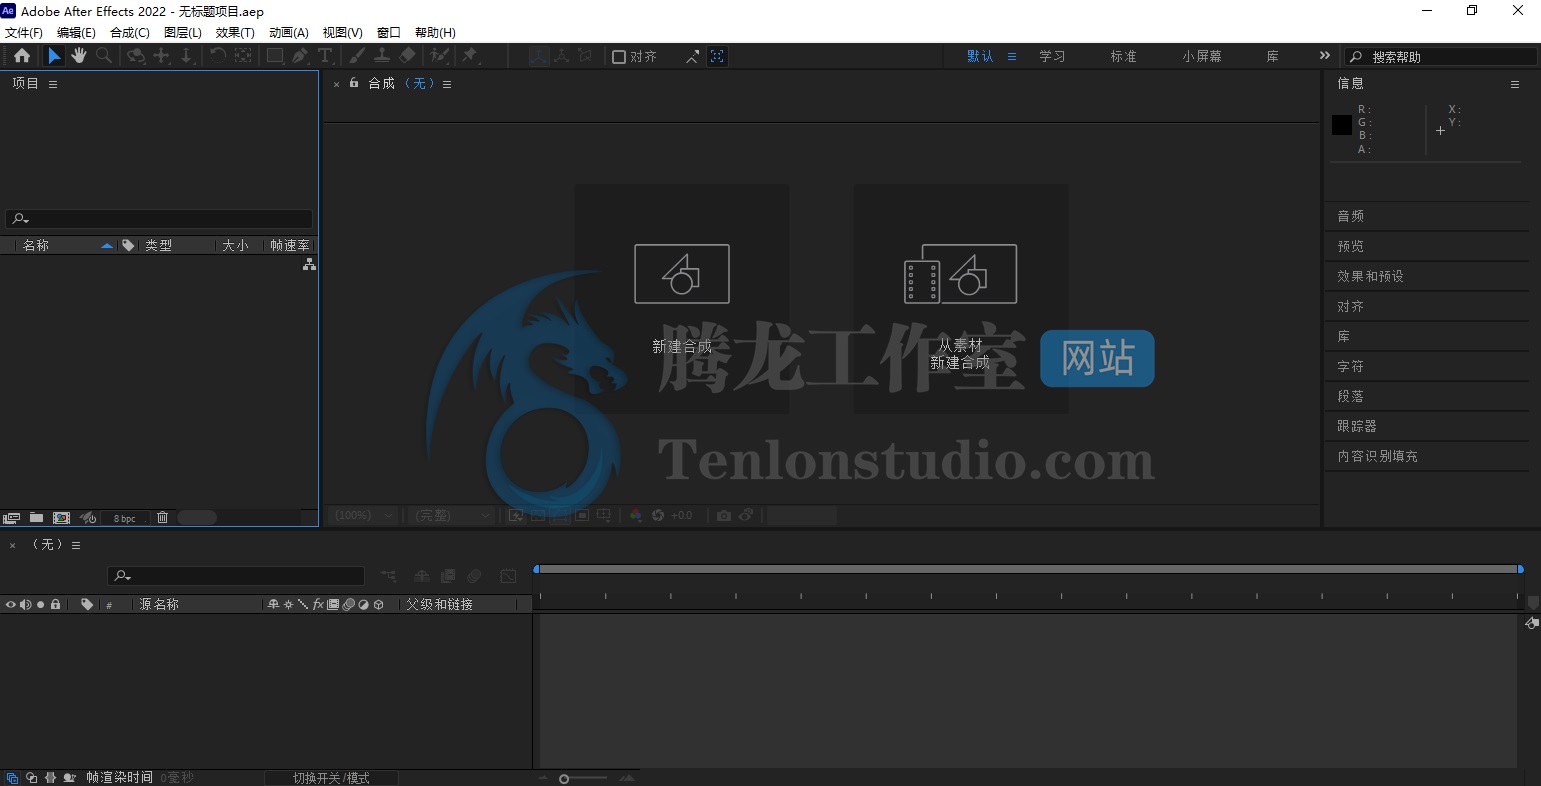Toggle the lock column header in timeline
Image resolution: width=1541 pixels, height=786 pixels.
(55, 604)
